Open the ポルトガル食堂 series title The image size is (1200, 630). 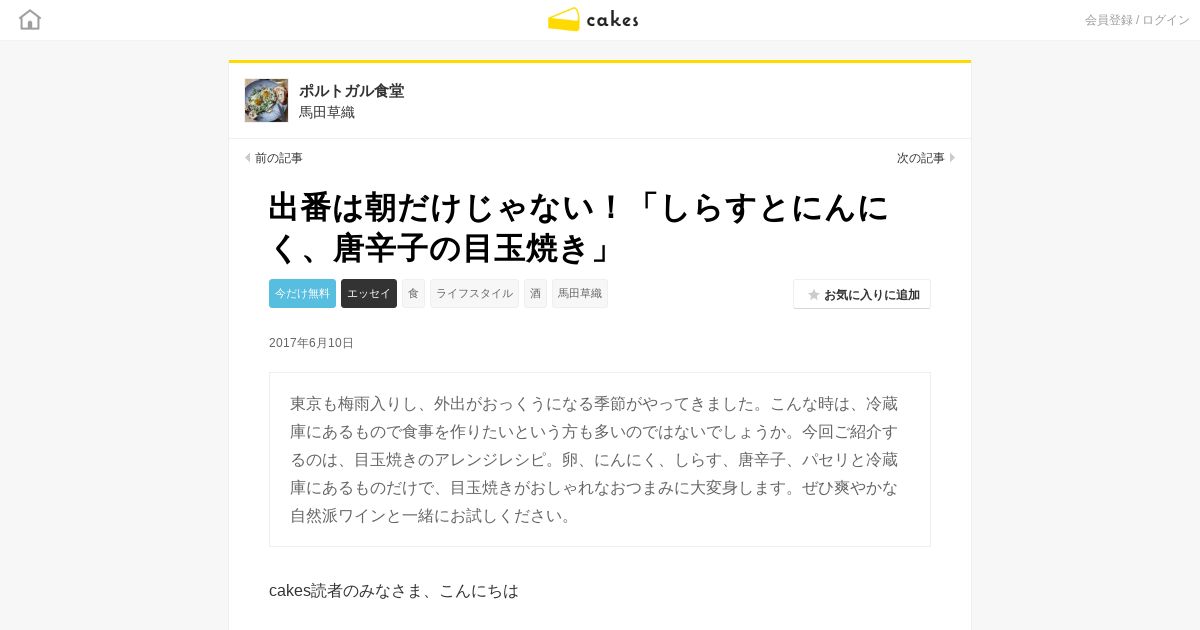pyautogui.click(x=352, y=91)
